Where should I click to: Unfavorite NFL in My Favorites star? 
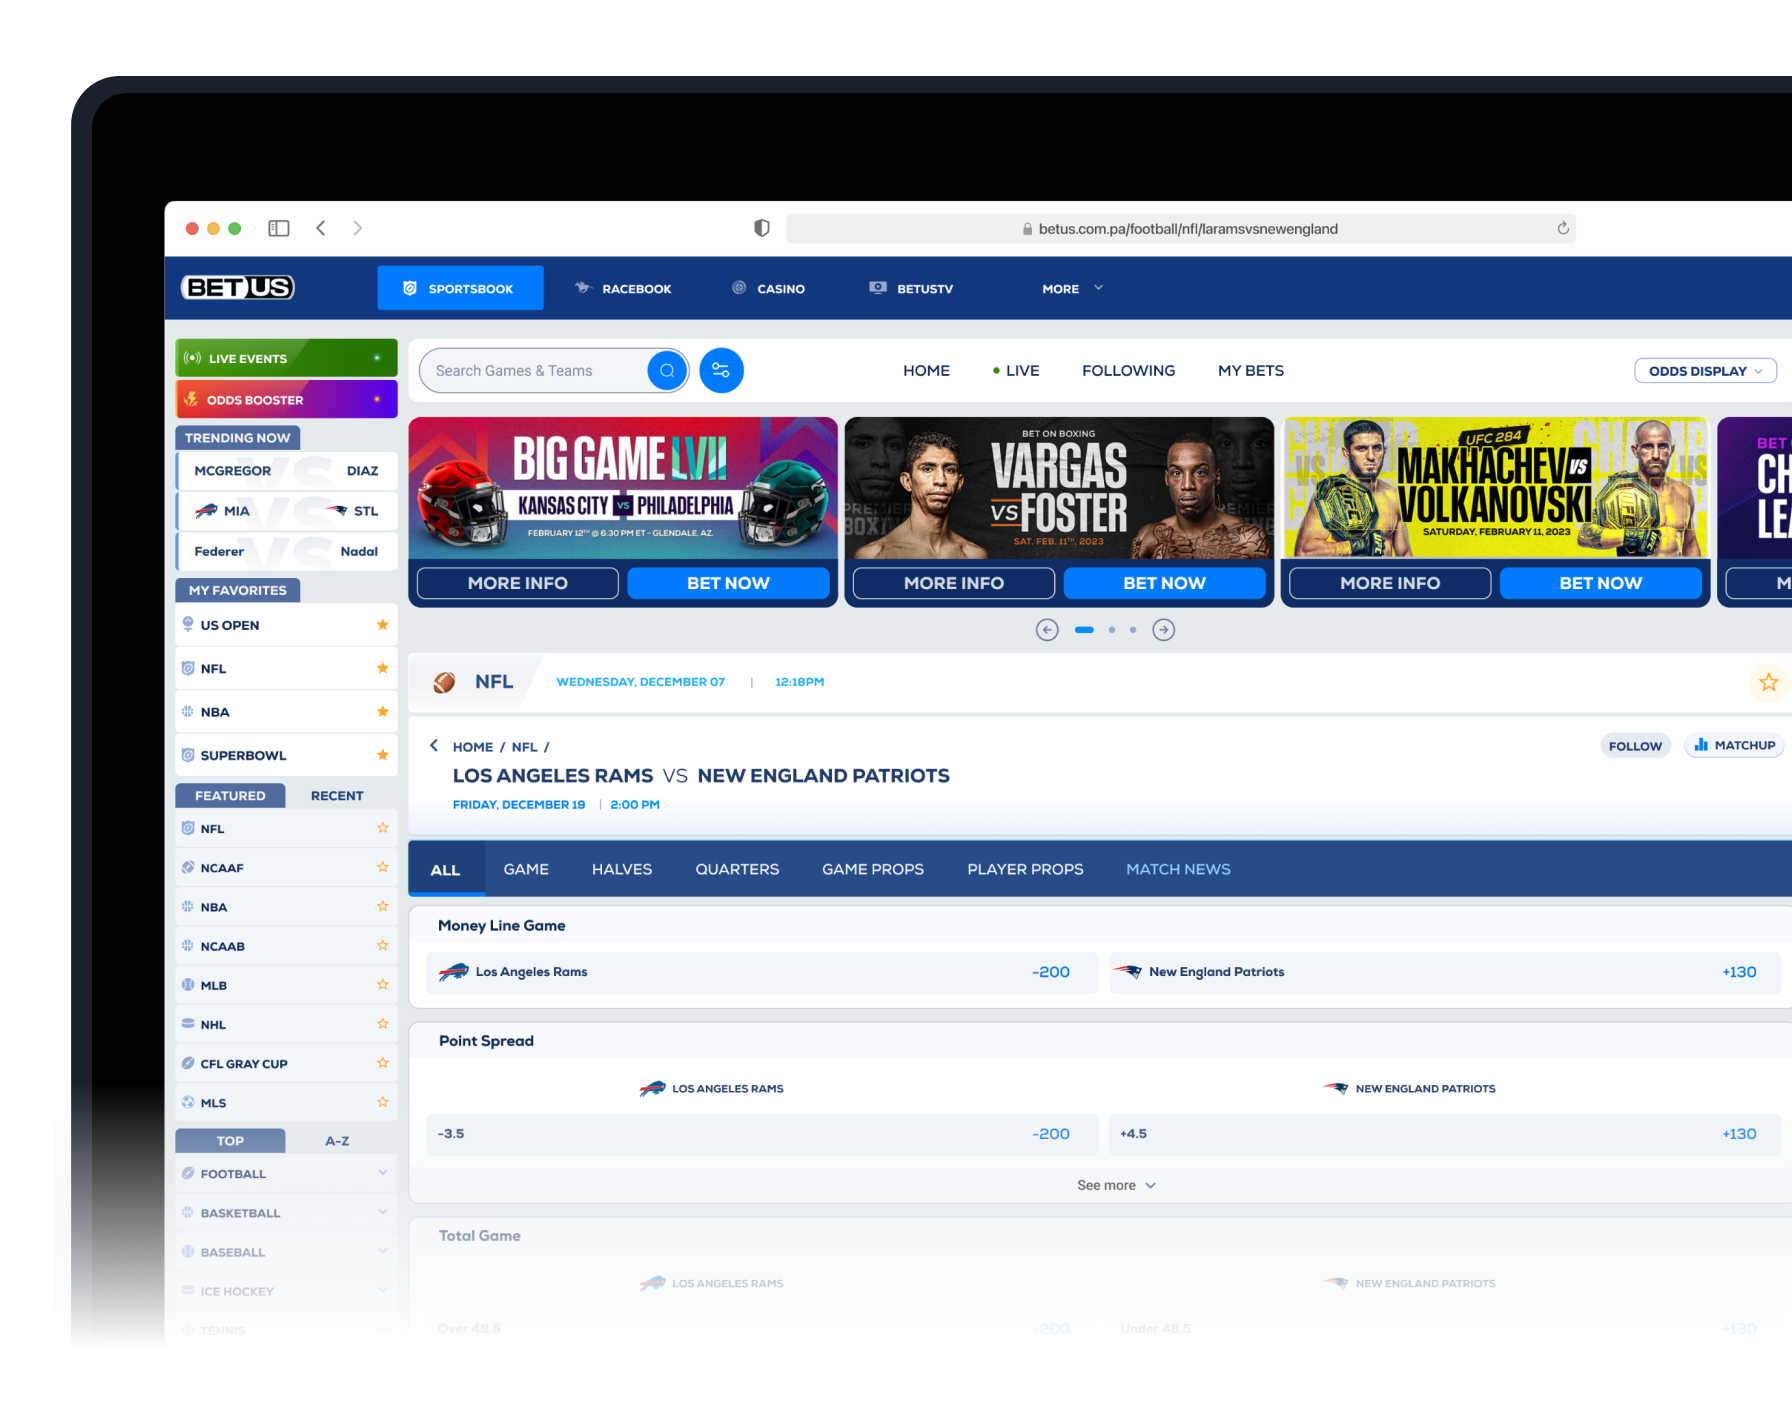point(382,668)
